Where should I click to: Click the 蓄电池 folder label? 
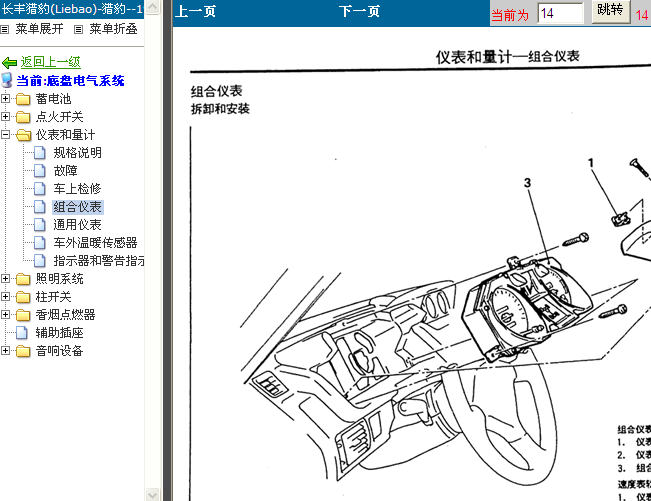click(54, 99)
